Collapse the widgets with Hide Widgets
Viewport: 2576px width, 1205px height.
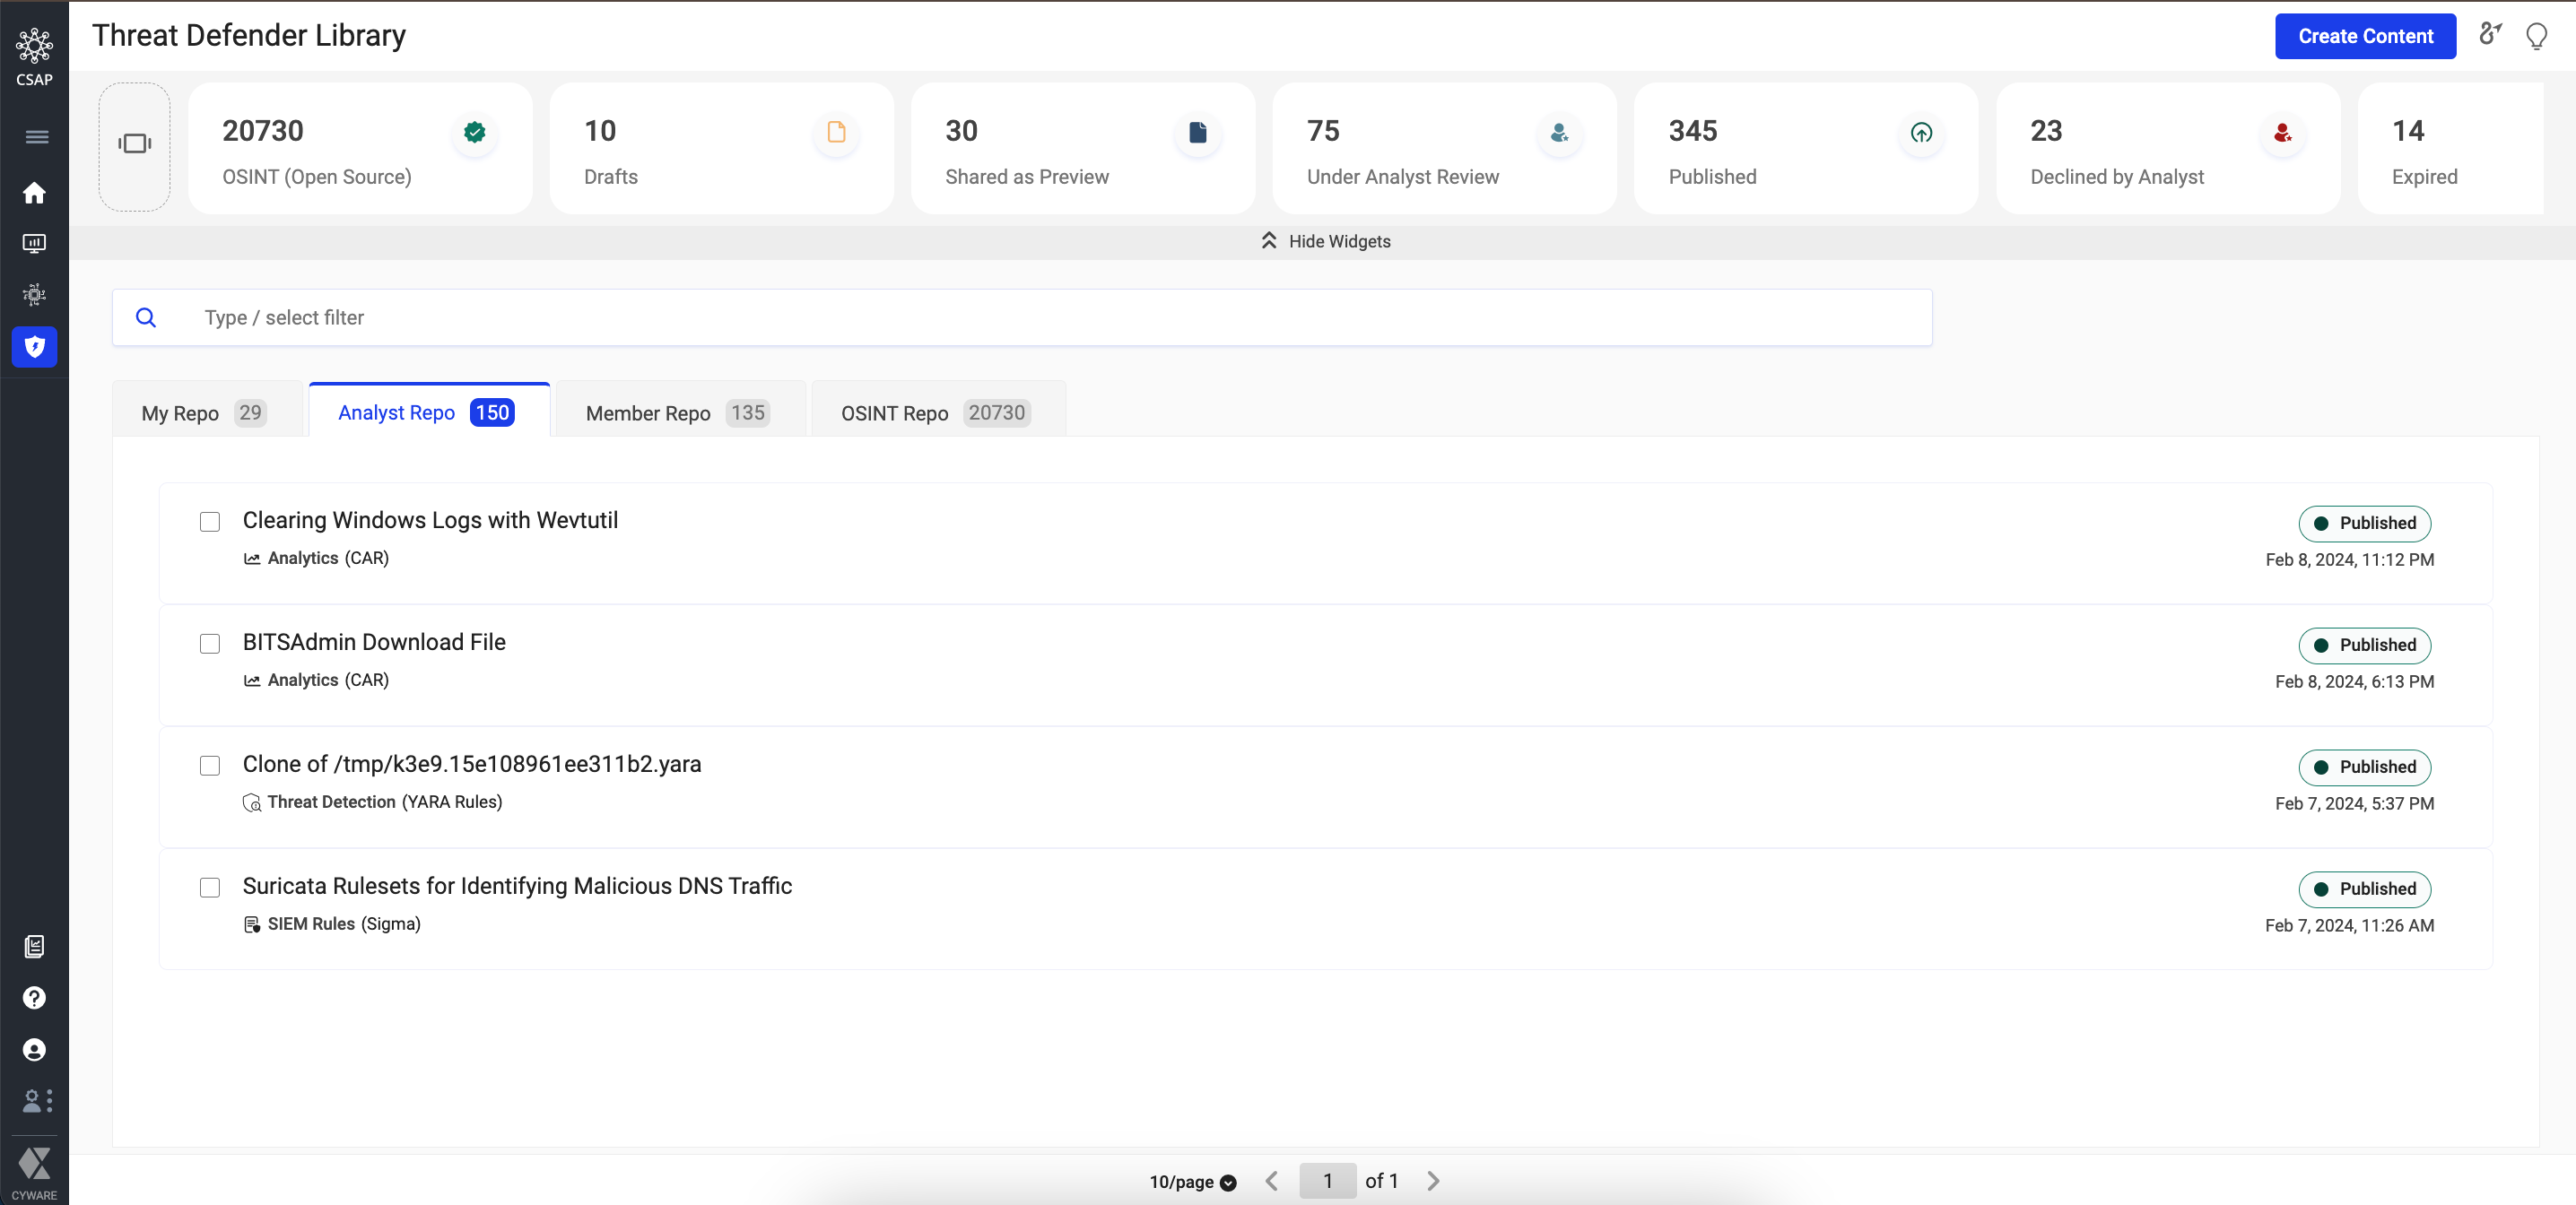[1325, 241]
